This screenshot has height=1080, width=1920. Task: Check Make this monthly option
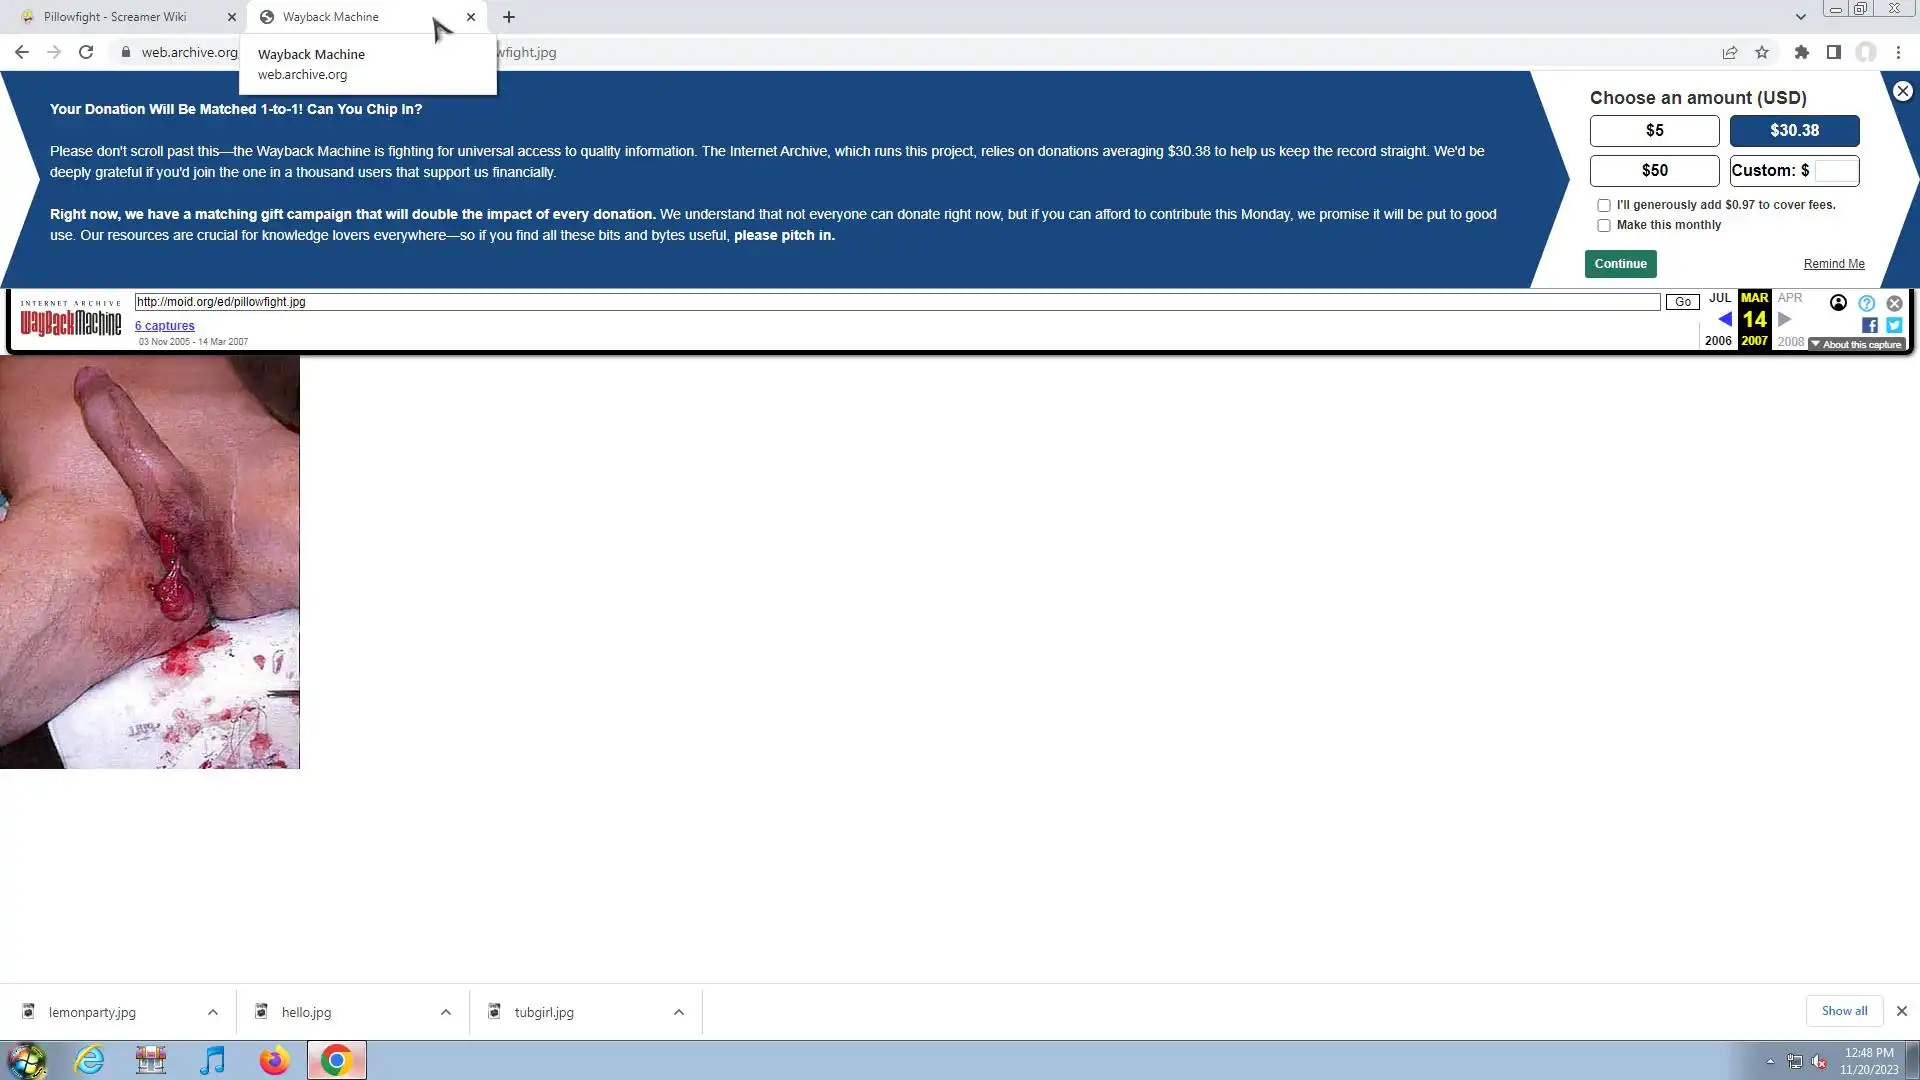(1604, 226)
